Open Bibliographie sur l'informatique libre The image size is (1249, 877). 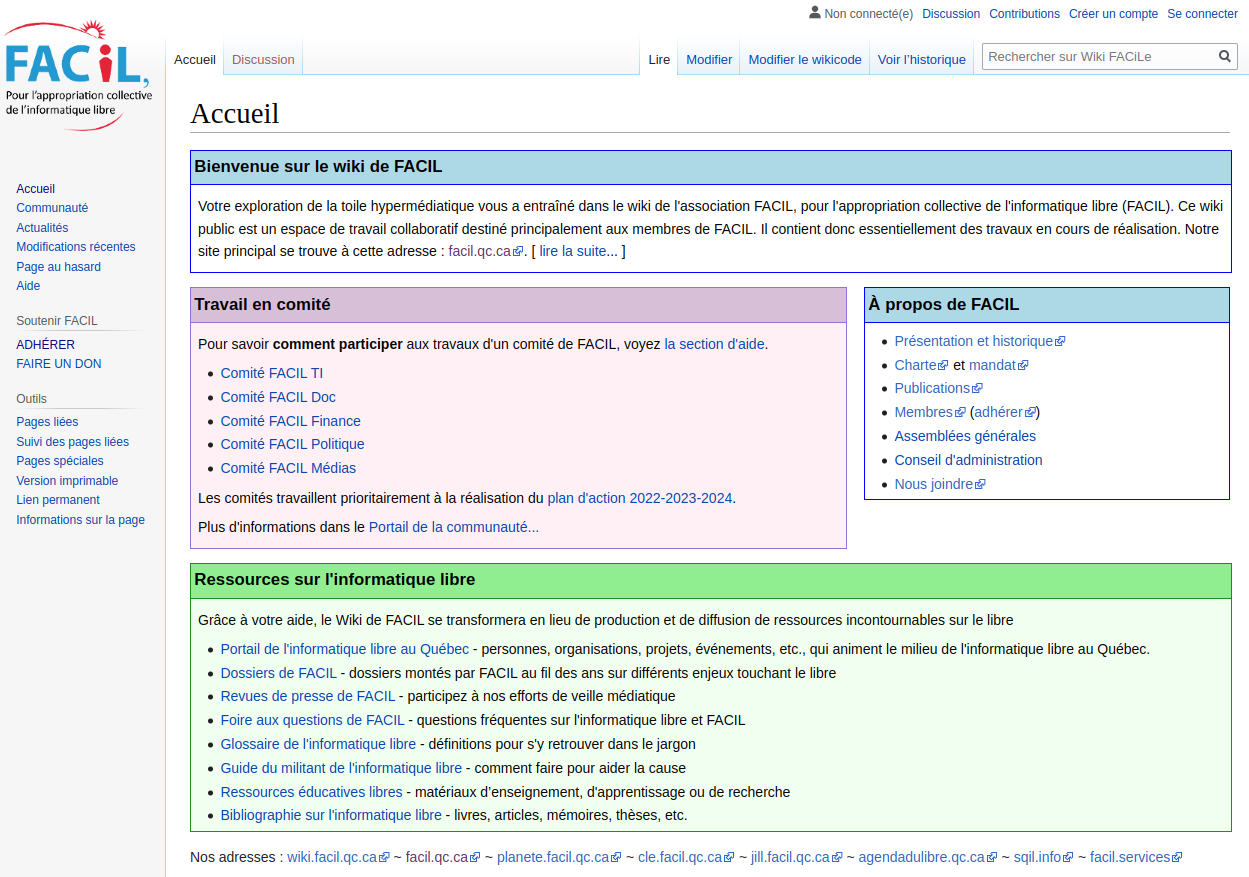(x=331, y=815)
